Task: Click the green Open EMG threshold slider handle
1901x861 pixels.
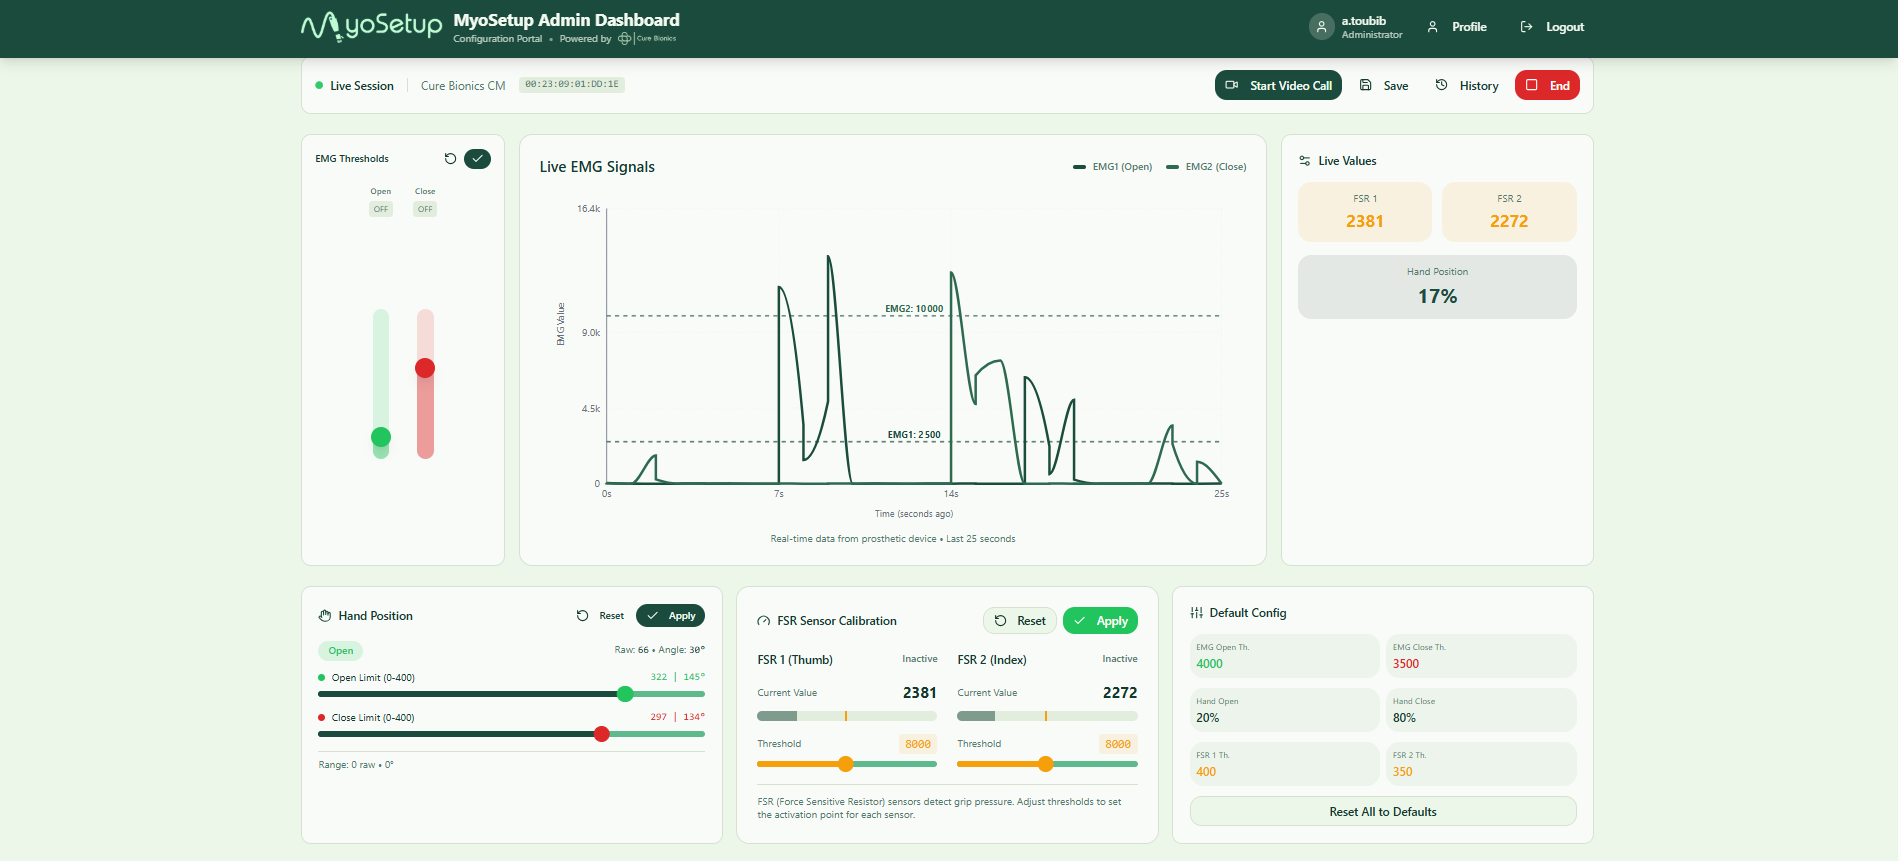Action: coord(381,437)
